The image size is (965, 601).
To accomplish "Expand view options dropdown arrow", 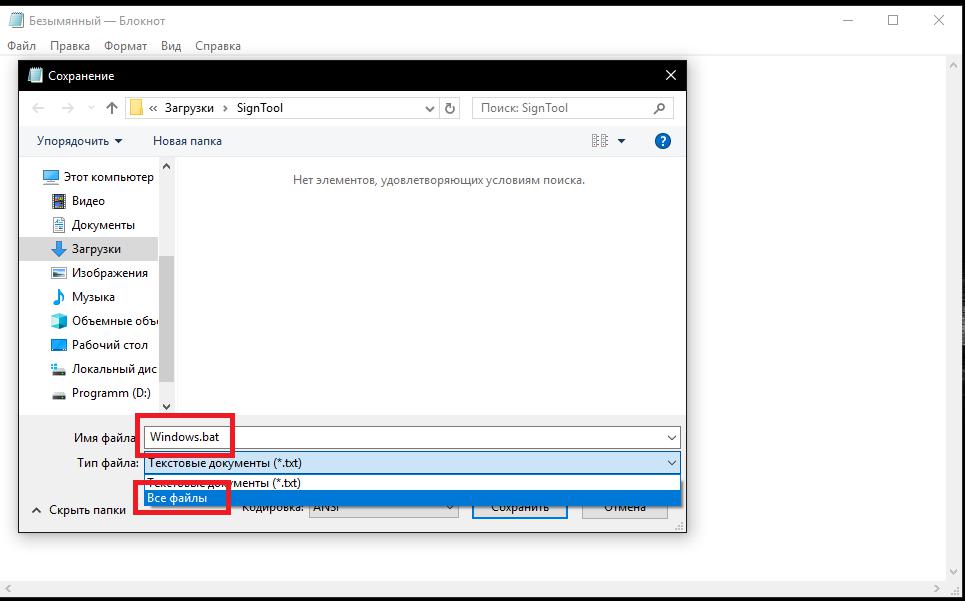I will pos(621,141).
